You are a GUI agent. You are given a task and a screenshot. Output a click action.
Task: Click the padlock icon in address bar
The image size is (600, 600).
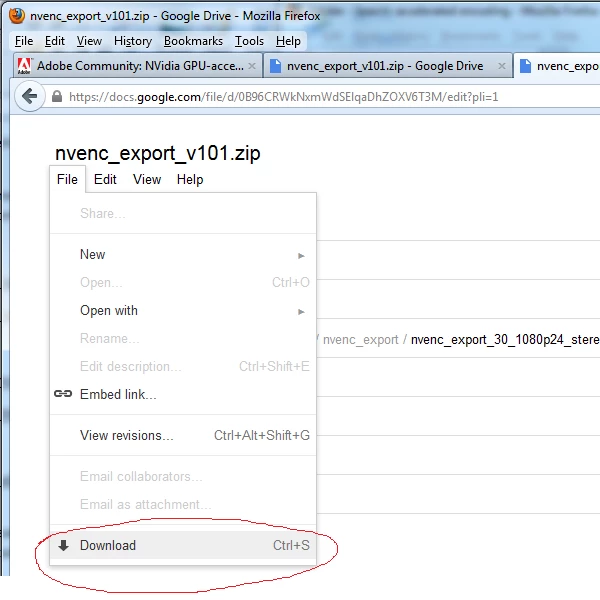[x=57, y=96]
